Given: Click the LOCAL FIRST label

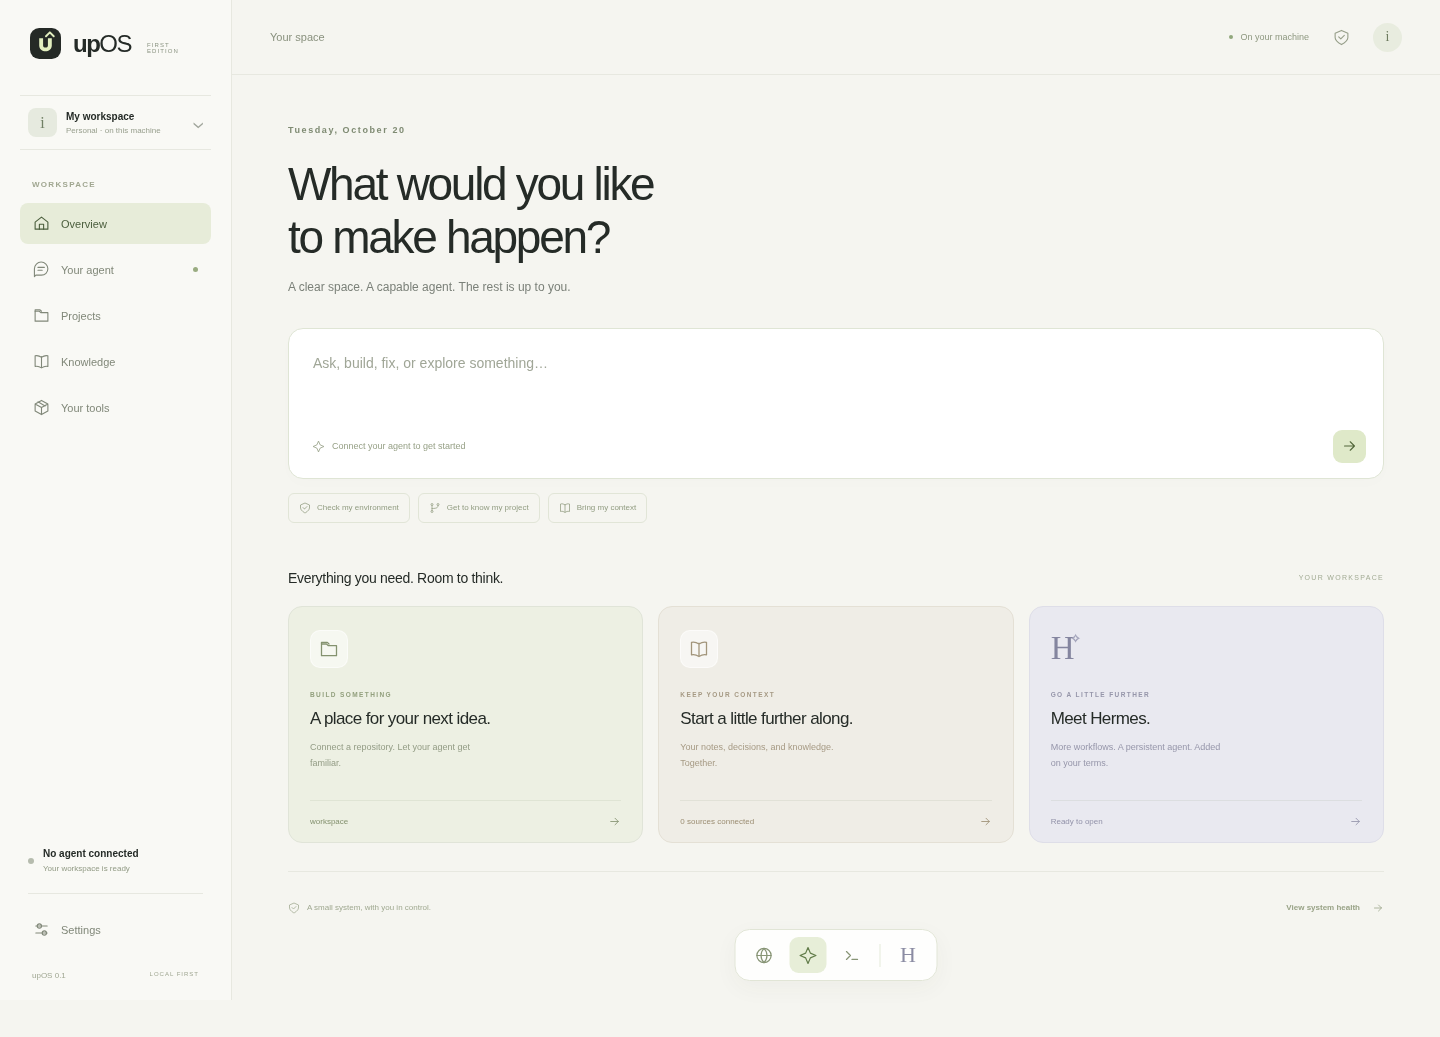Looking at the screenshot, I should point(174,974).
